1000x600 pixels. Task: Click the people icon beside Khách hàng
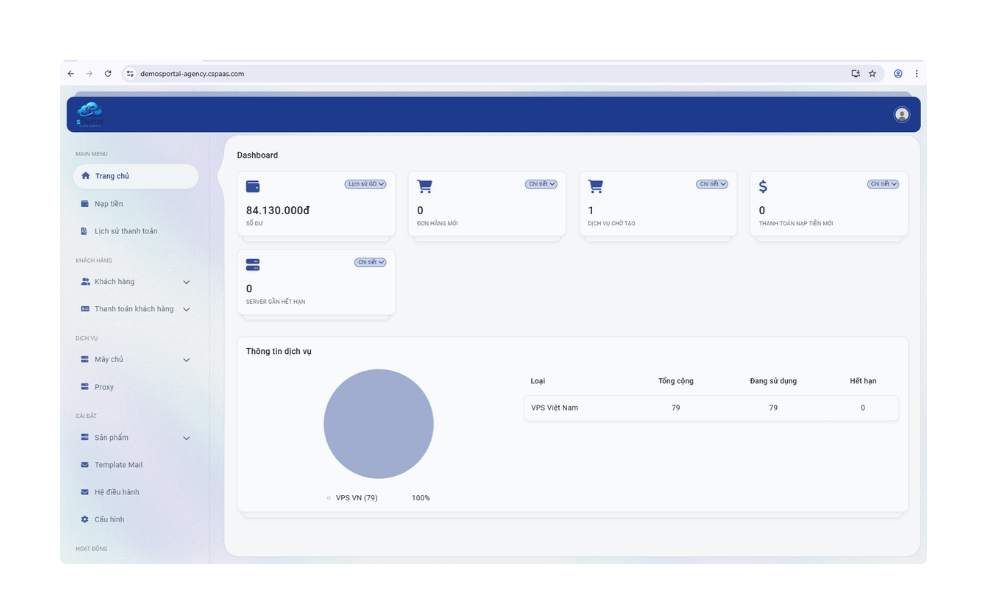tap(85, 281)
